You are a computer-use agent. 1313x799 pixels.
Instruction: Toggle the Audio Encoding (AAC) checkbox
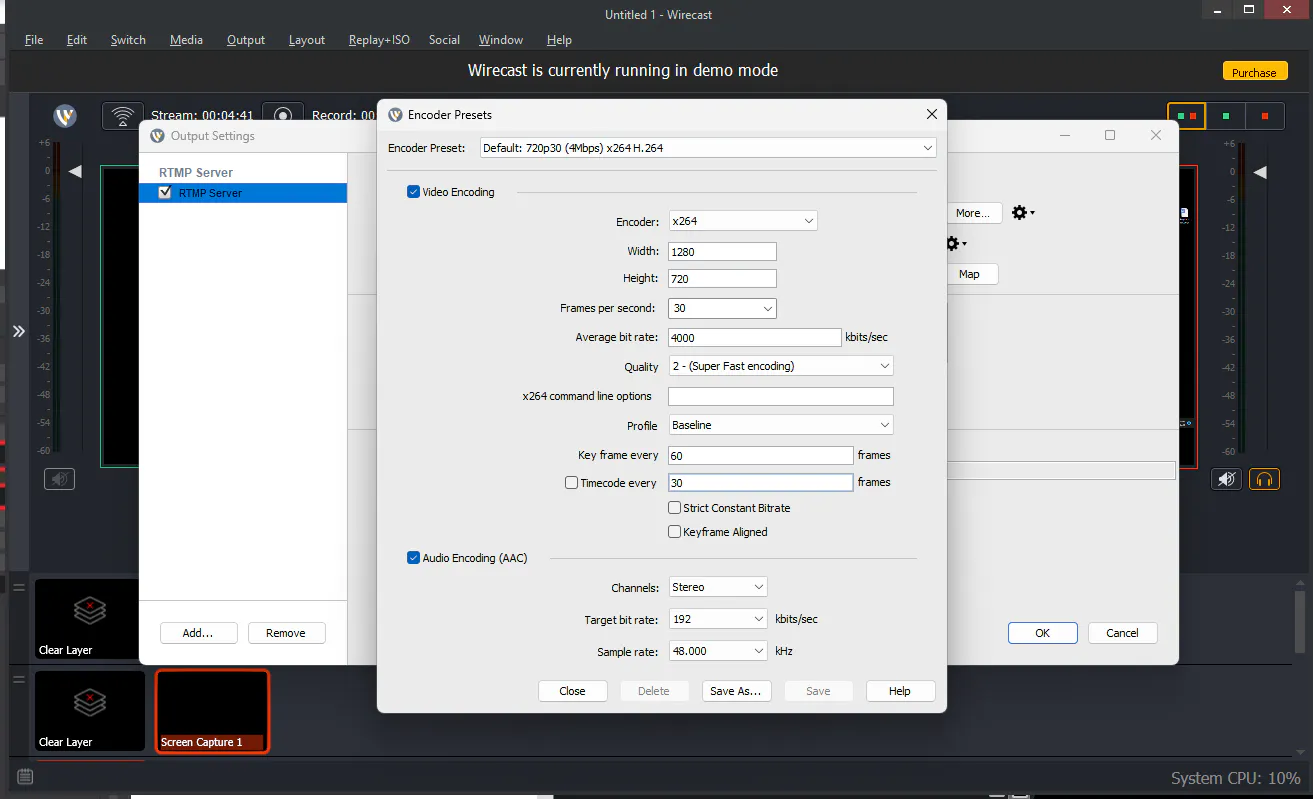413,558
